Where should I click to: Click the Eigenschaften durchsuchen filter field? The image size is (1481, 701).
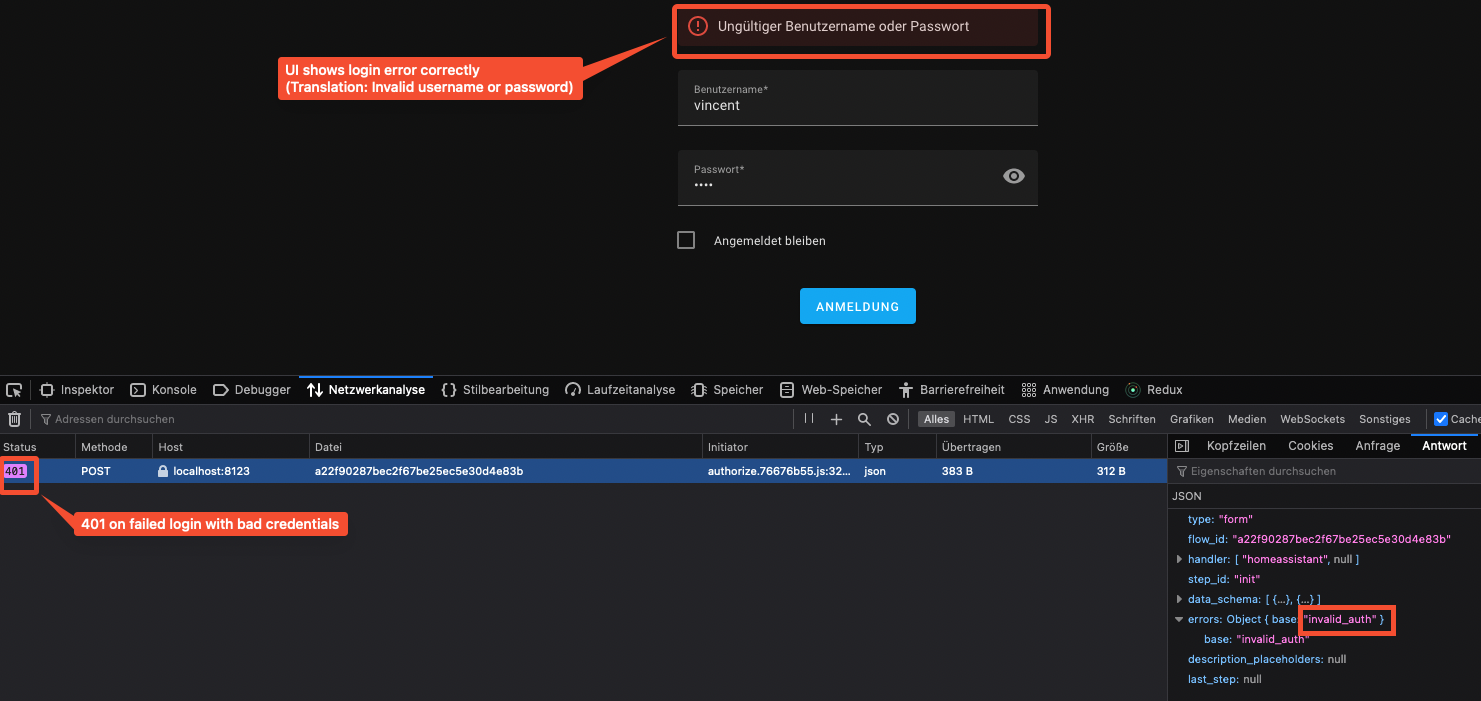pyautogui.click(x=1326, y=471)
